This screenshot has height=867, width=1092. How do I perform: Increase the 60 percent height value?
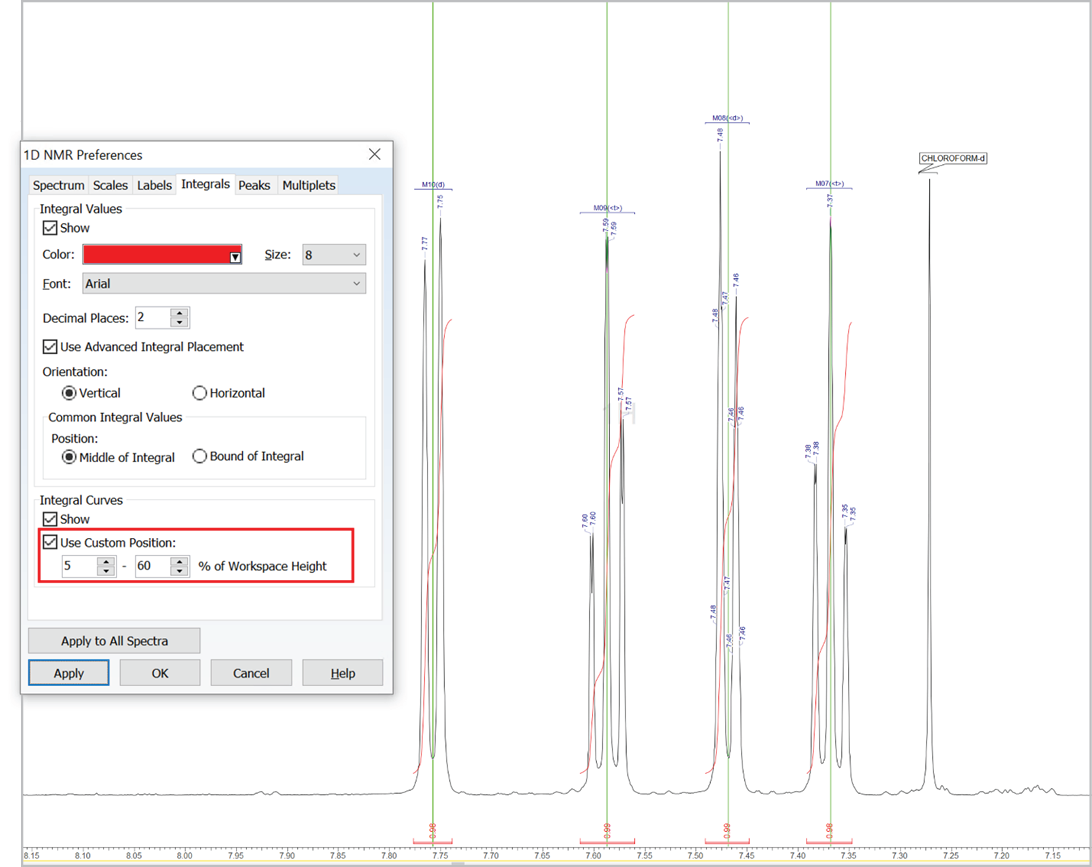(178, 561)
